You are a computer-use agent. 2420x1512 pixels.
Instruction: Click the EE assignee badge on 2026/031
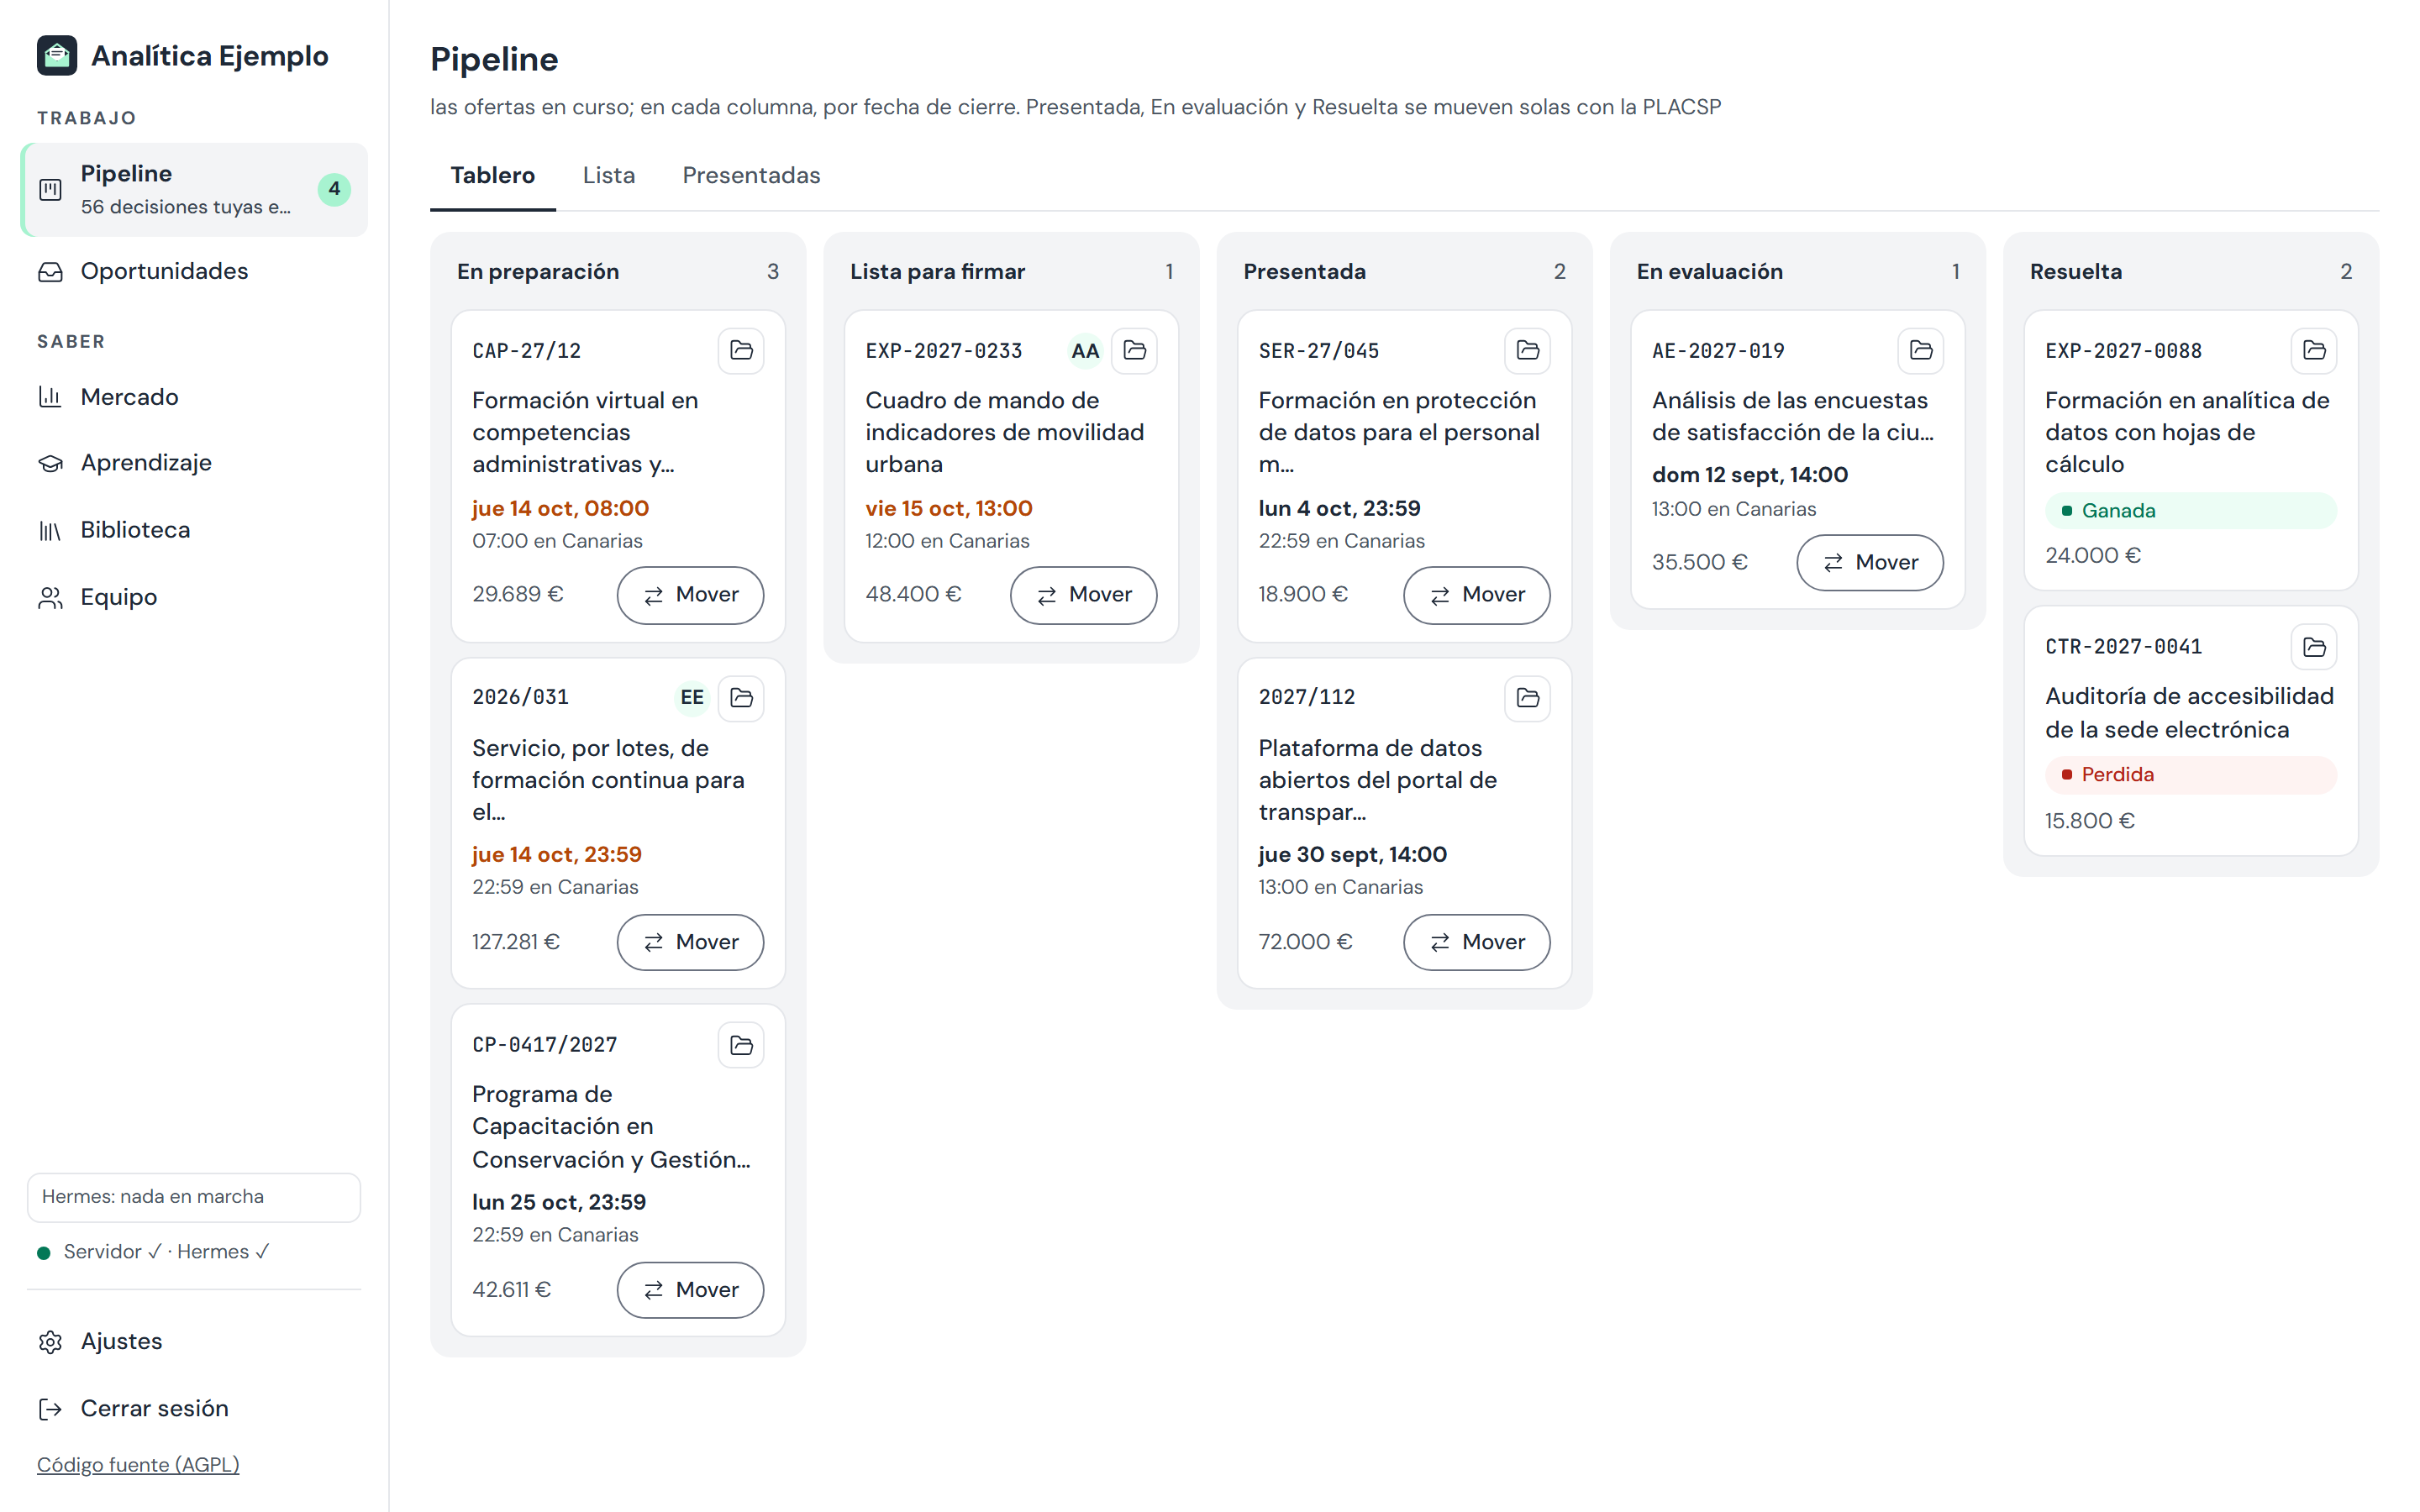pyautogui.click(x=692, y=697)
